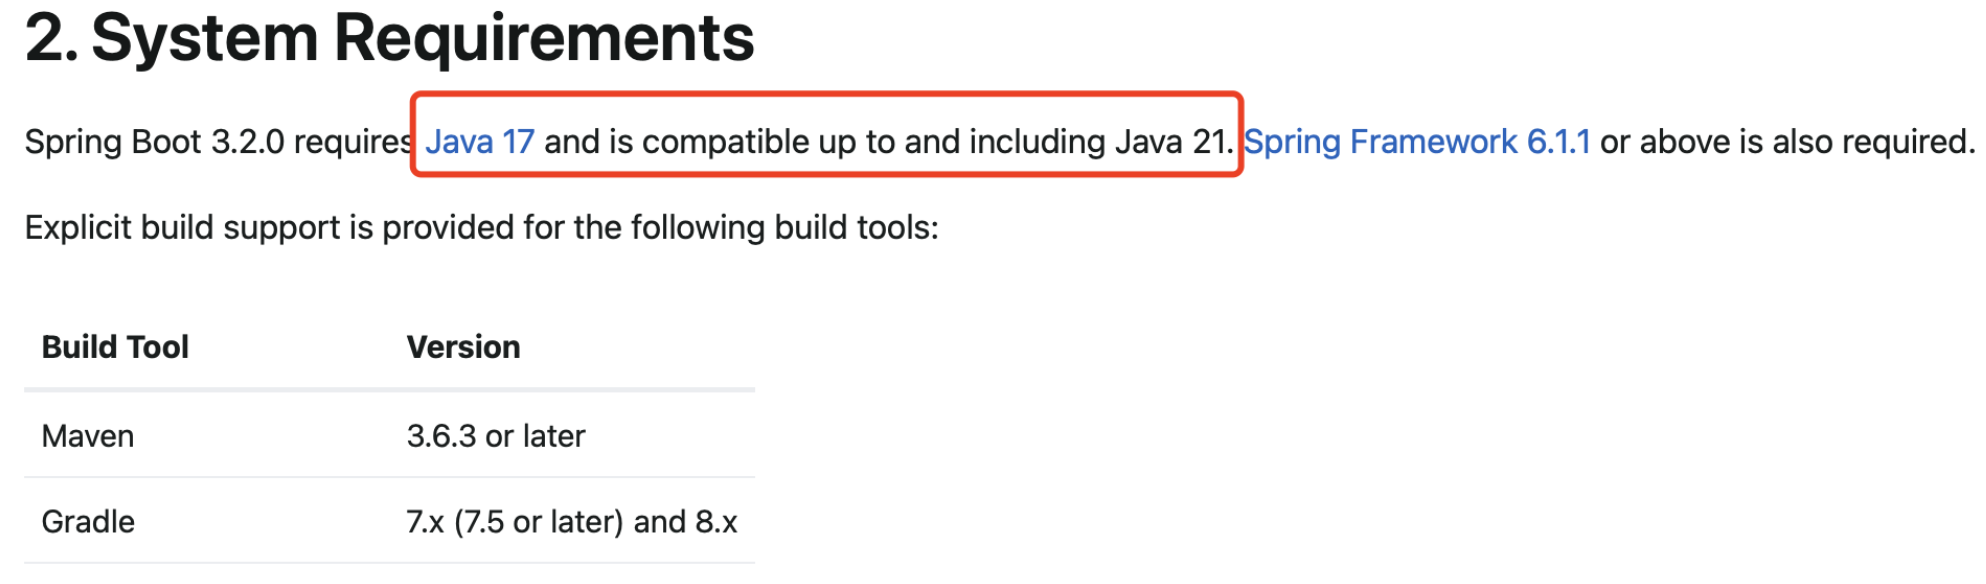1986x584 pixels.
Task: Open the Java 17 link
Action: (x=480, y=142)
